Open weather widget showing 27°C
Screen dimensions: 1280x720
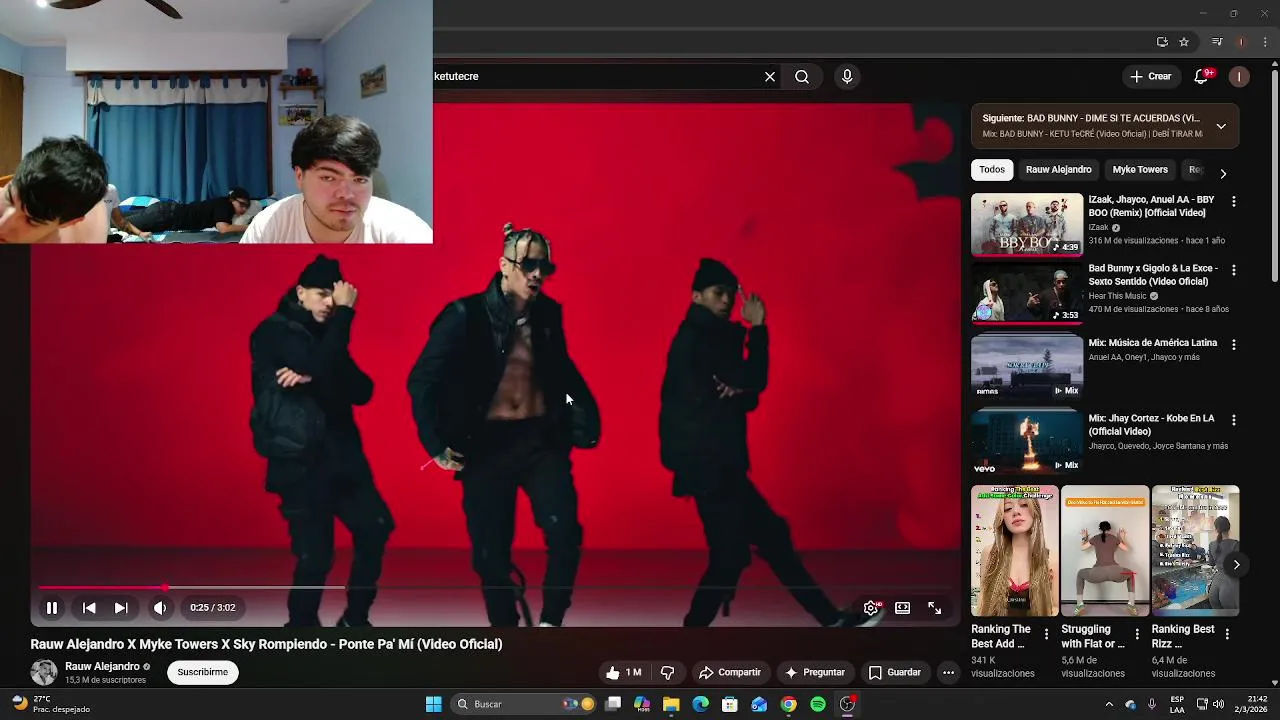[x=50, y=704]
